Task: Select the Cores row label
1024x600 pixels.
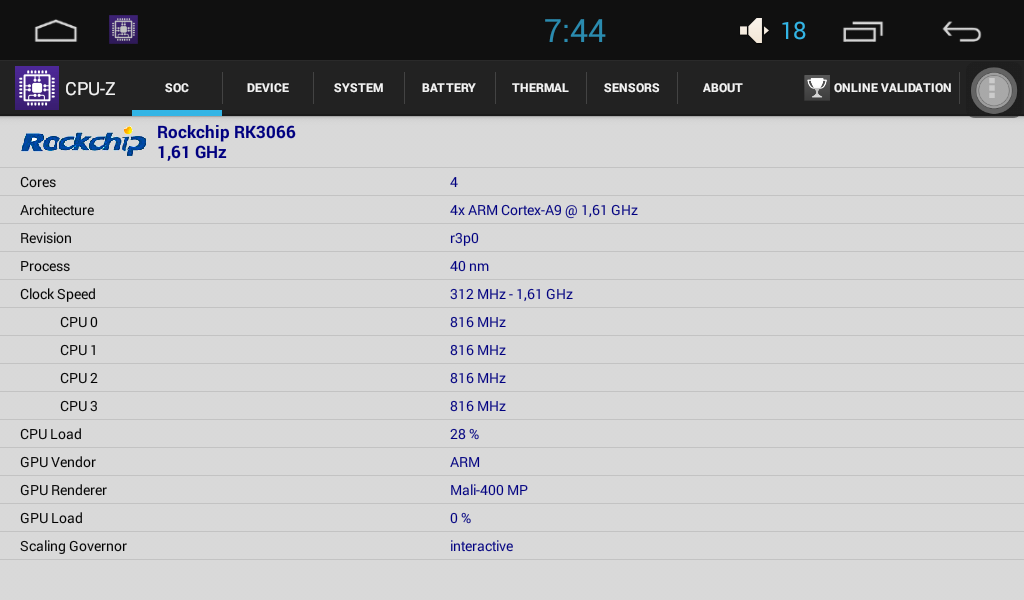Action: tap(38, 182)
